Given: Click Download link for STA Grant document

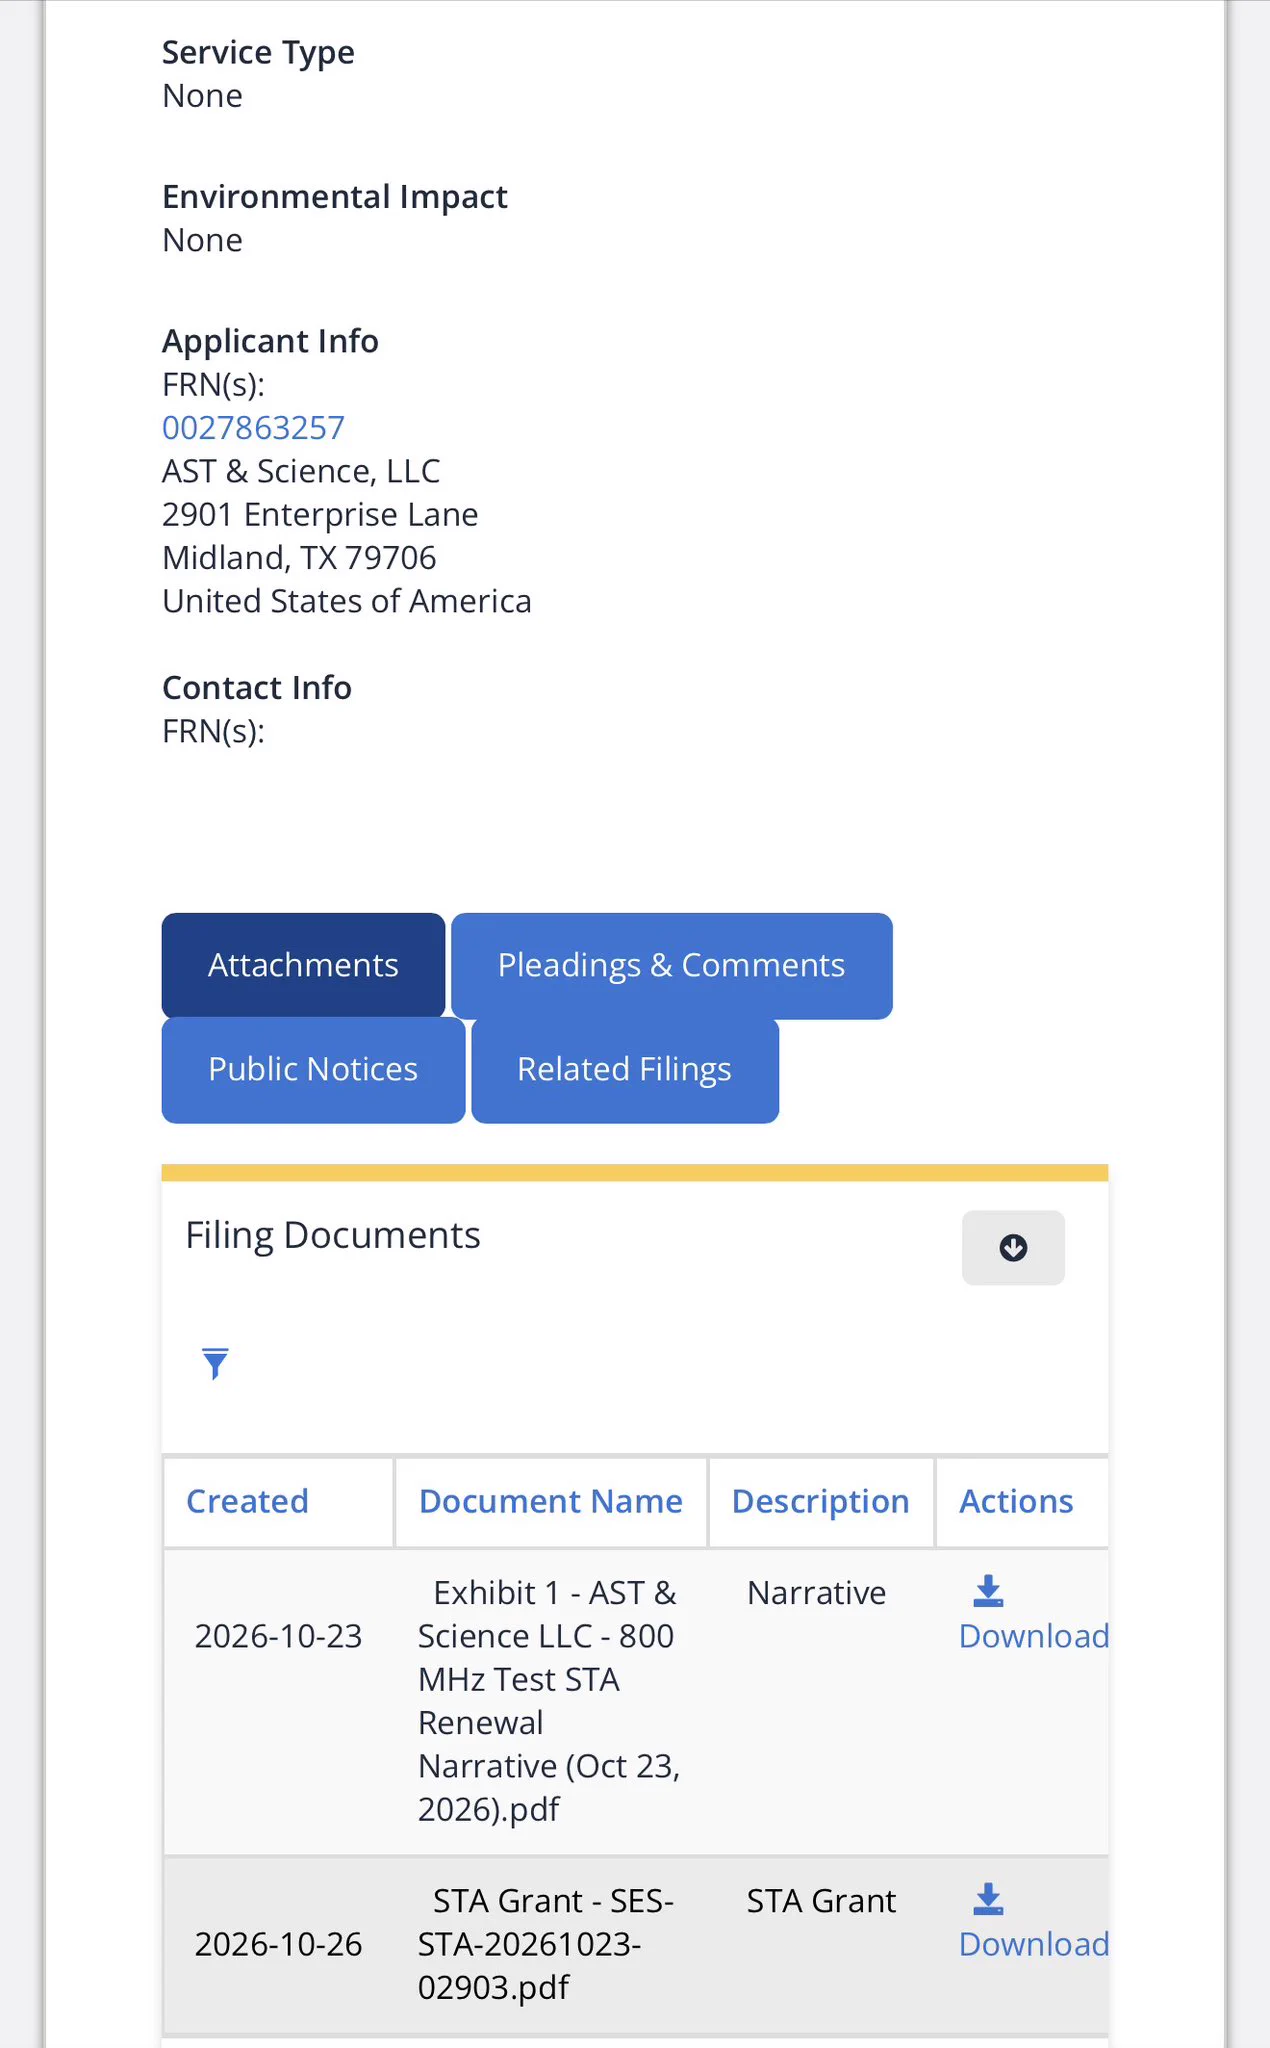Looking at the screenshot, I should point(1034,1944).
